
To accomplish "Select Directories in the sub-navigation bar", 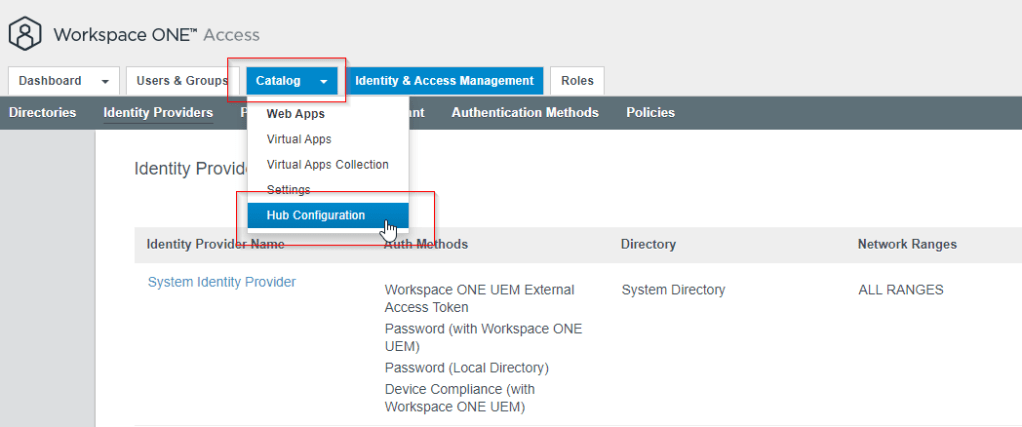I will coord(42,112).
